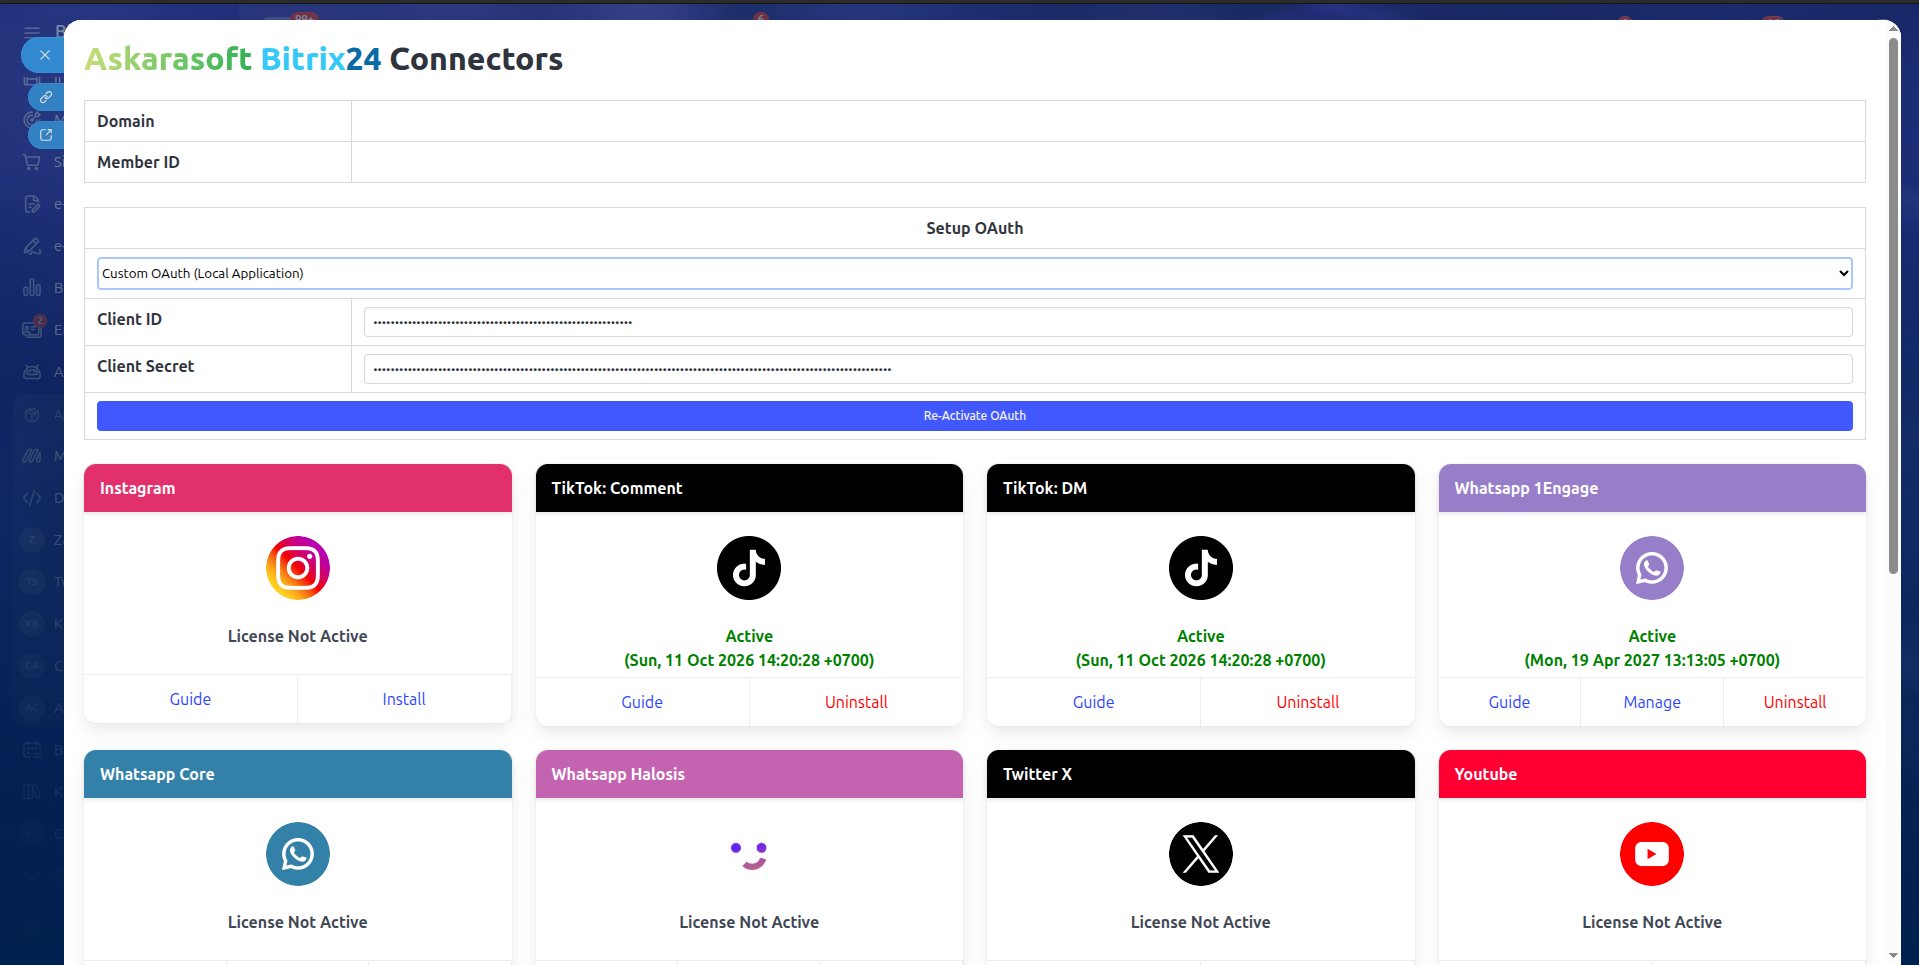Click the "Askarasoft Bitrix24 Connectors" title
The height and width of the screenshot is (965, 1919).
(x=324, y=59)
